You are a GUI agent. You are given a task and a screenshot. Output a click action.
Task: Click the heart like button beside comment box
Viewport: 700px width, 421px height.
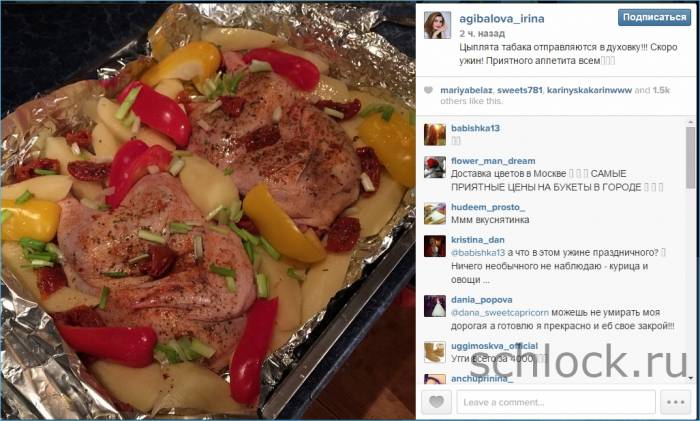click(436, 402)
